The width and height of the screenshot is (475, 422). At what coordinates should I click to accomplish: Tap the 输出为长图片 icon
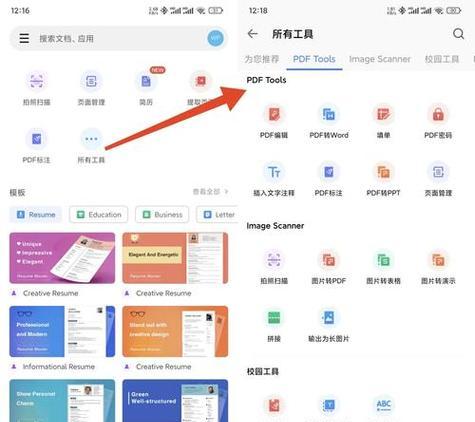[x=329, y=318]
